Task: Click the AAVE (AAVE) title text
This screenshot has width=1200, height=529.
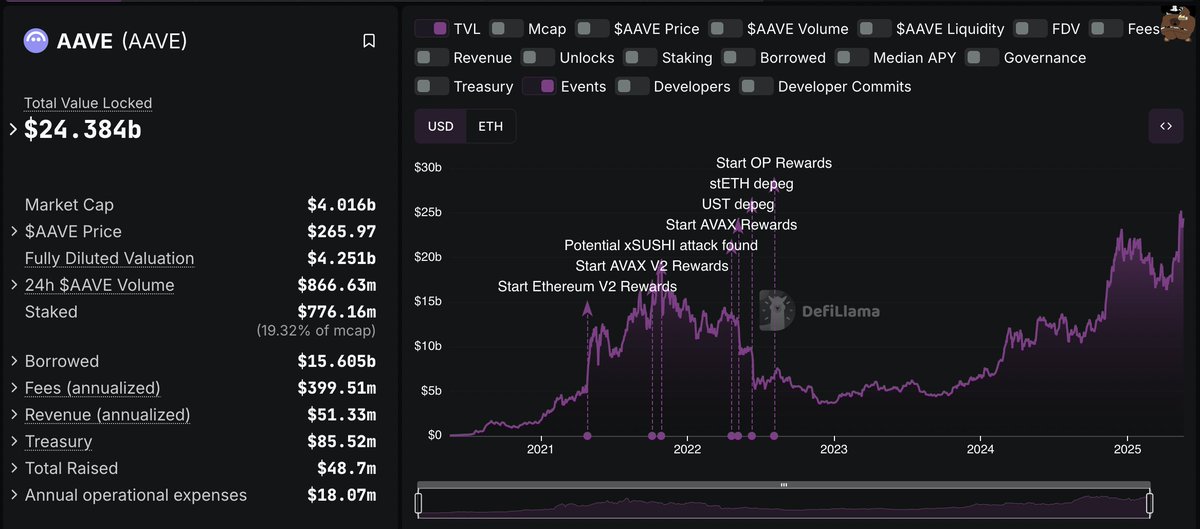Action: point(122,41)
